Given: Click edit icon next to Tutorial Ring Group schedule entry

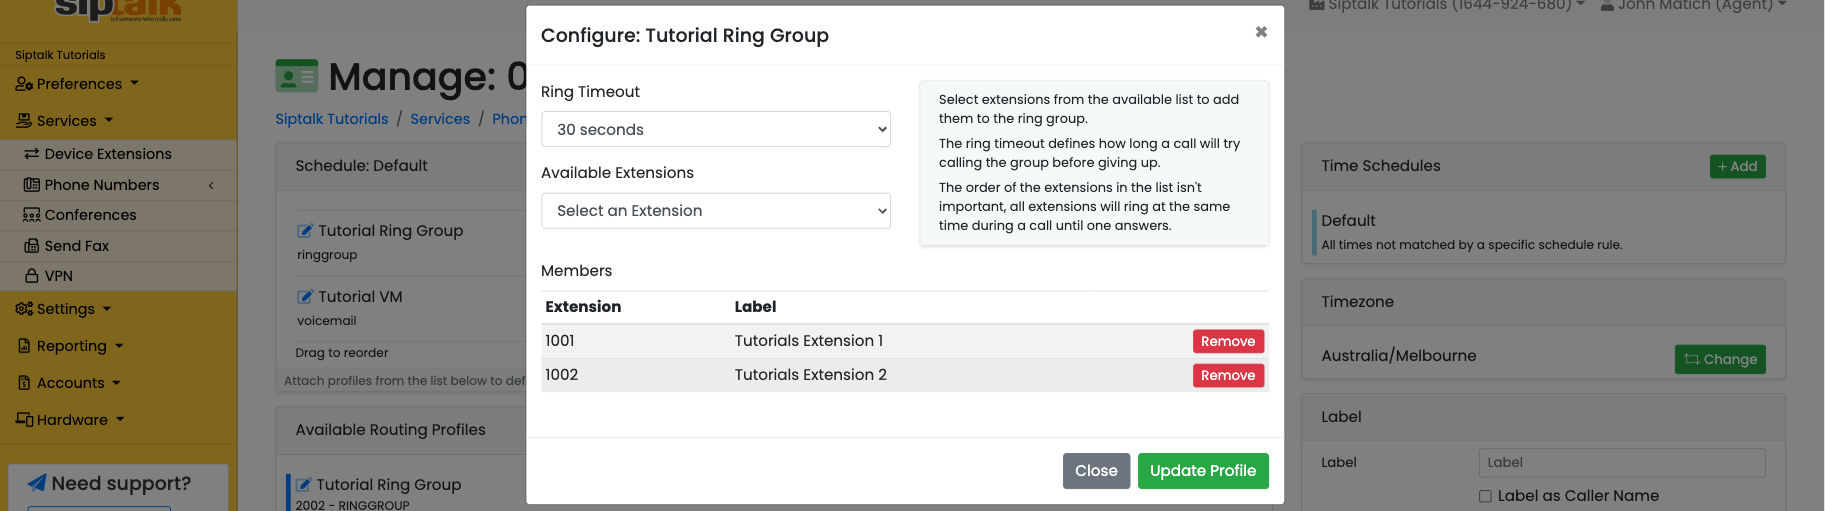Looking at the screenshot, I should (x=305, y=231).
